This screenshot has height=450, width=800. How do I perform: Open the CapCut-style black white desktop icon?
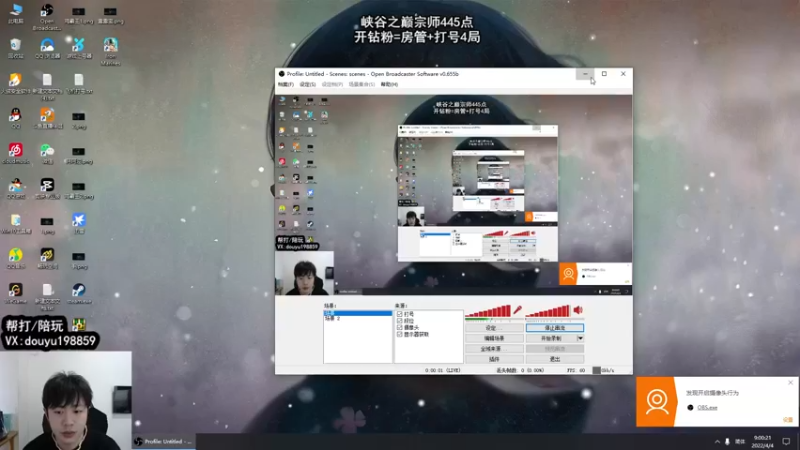47,188
